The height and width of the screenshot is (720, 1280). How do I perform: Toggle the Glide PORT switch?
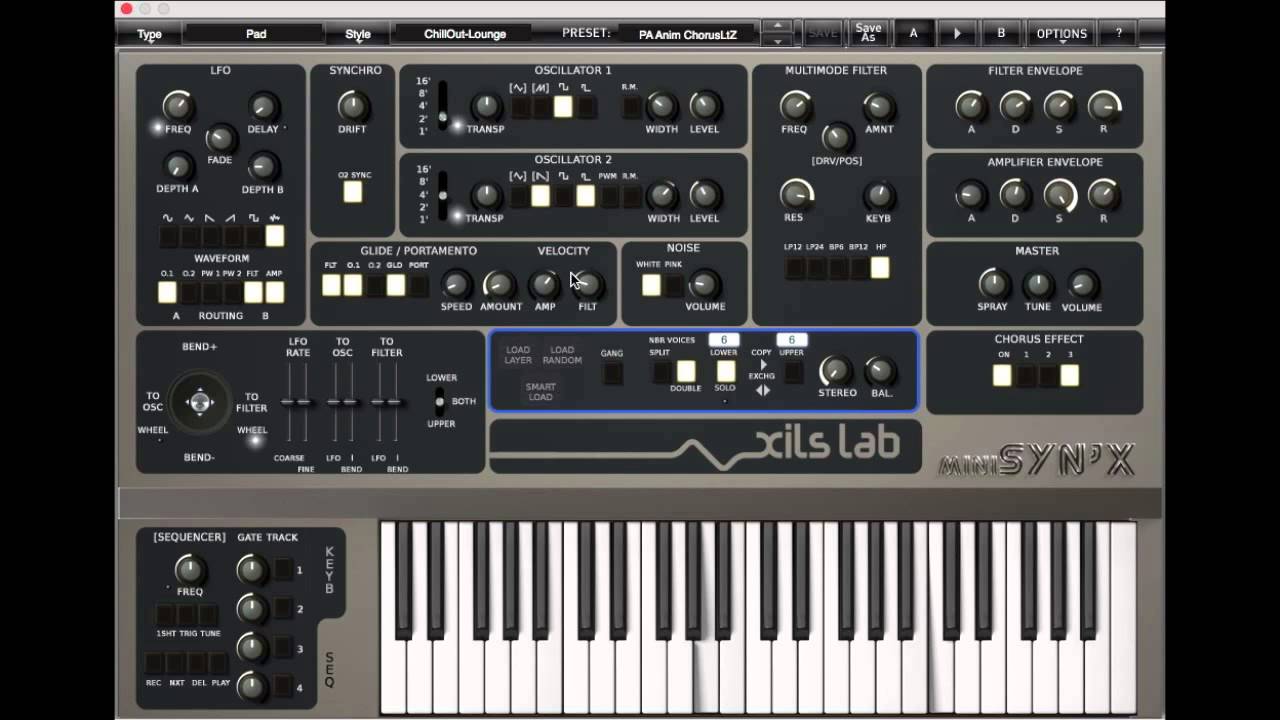[x=418, y=285]
